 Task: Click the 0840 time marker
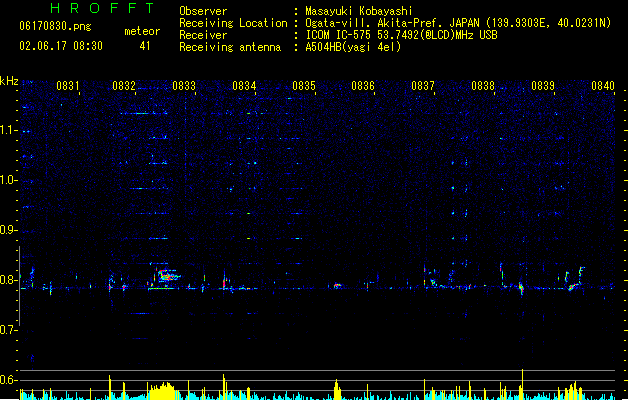(603, 86)
